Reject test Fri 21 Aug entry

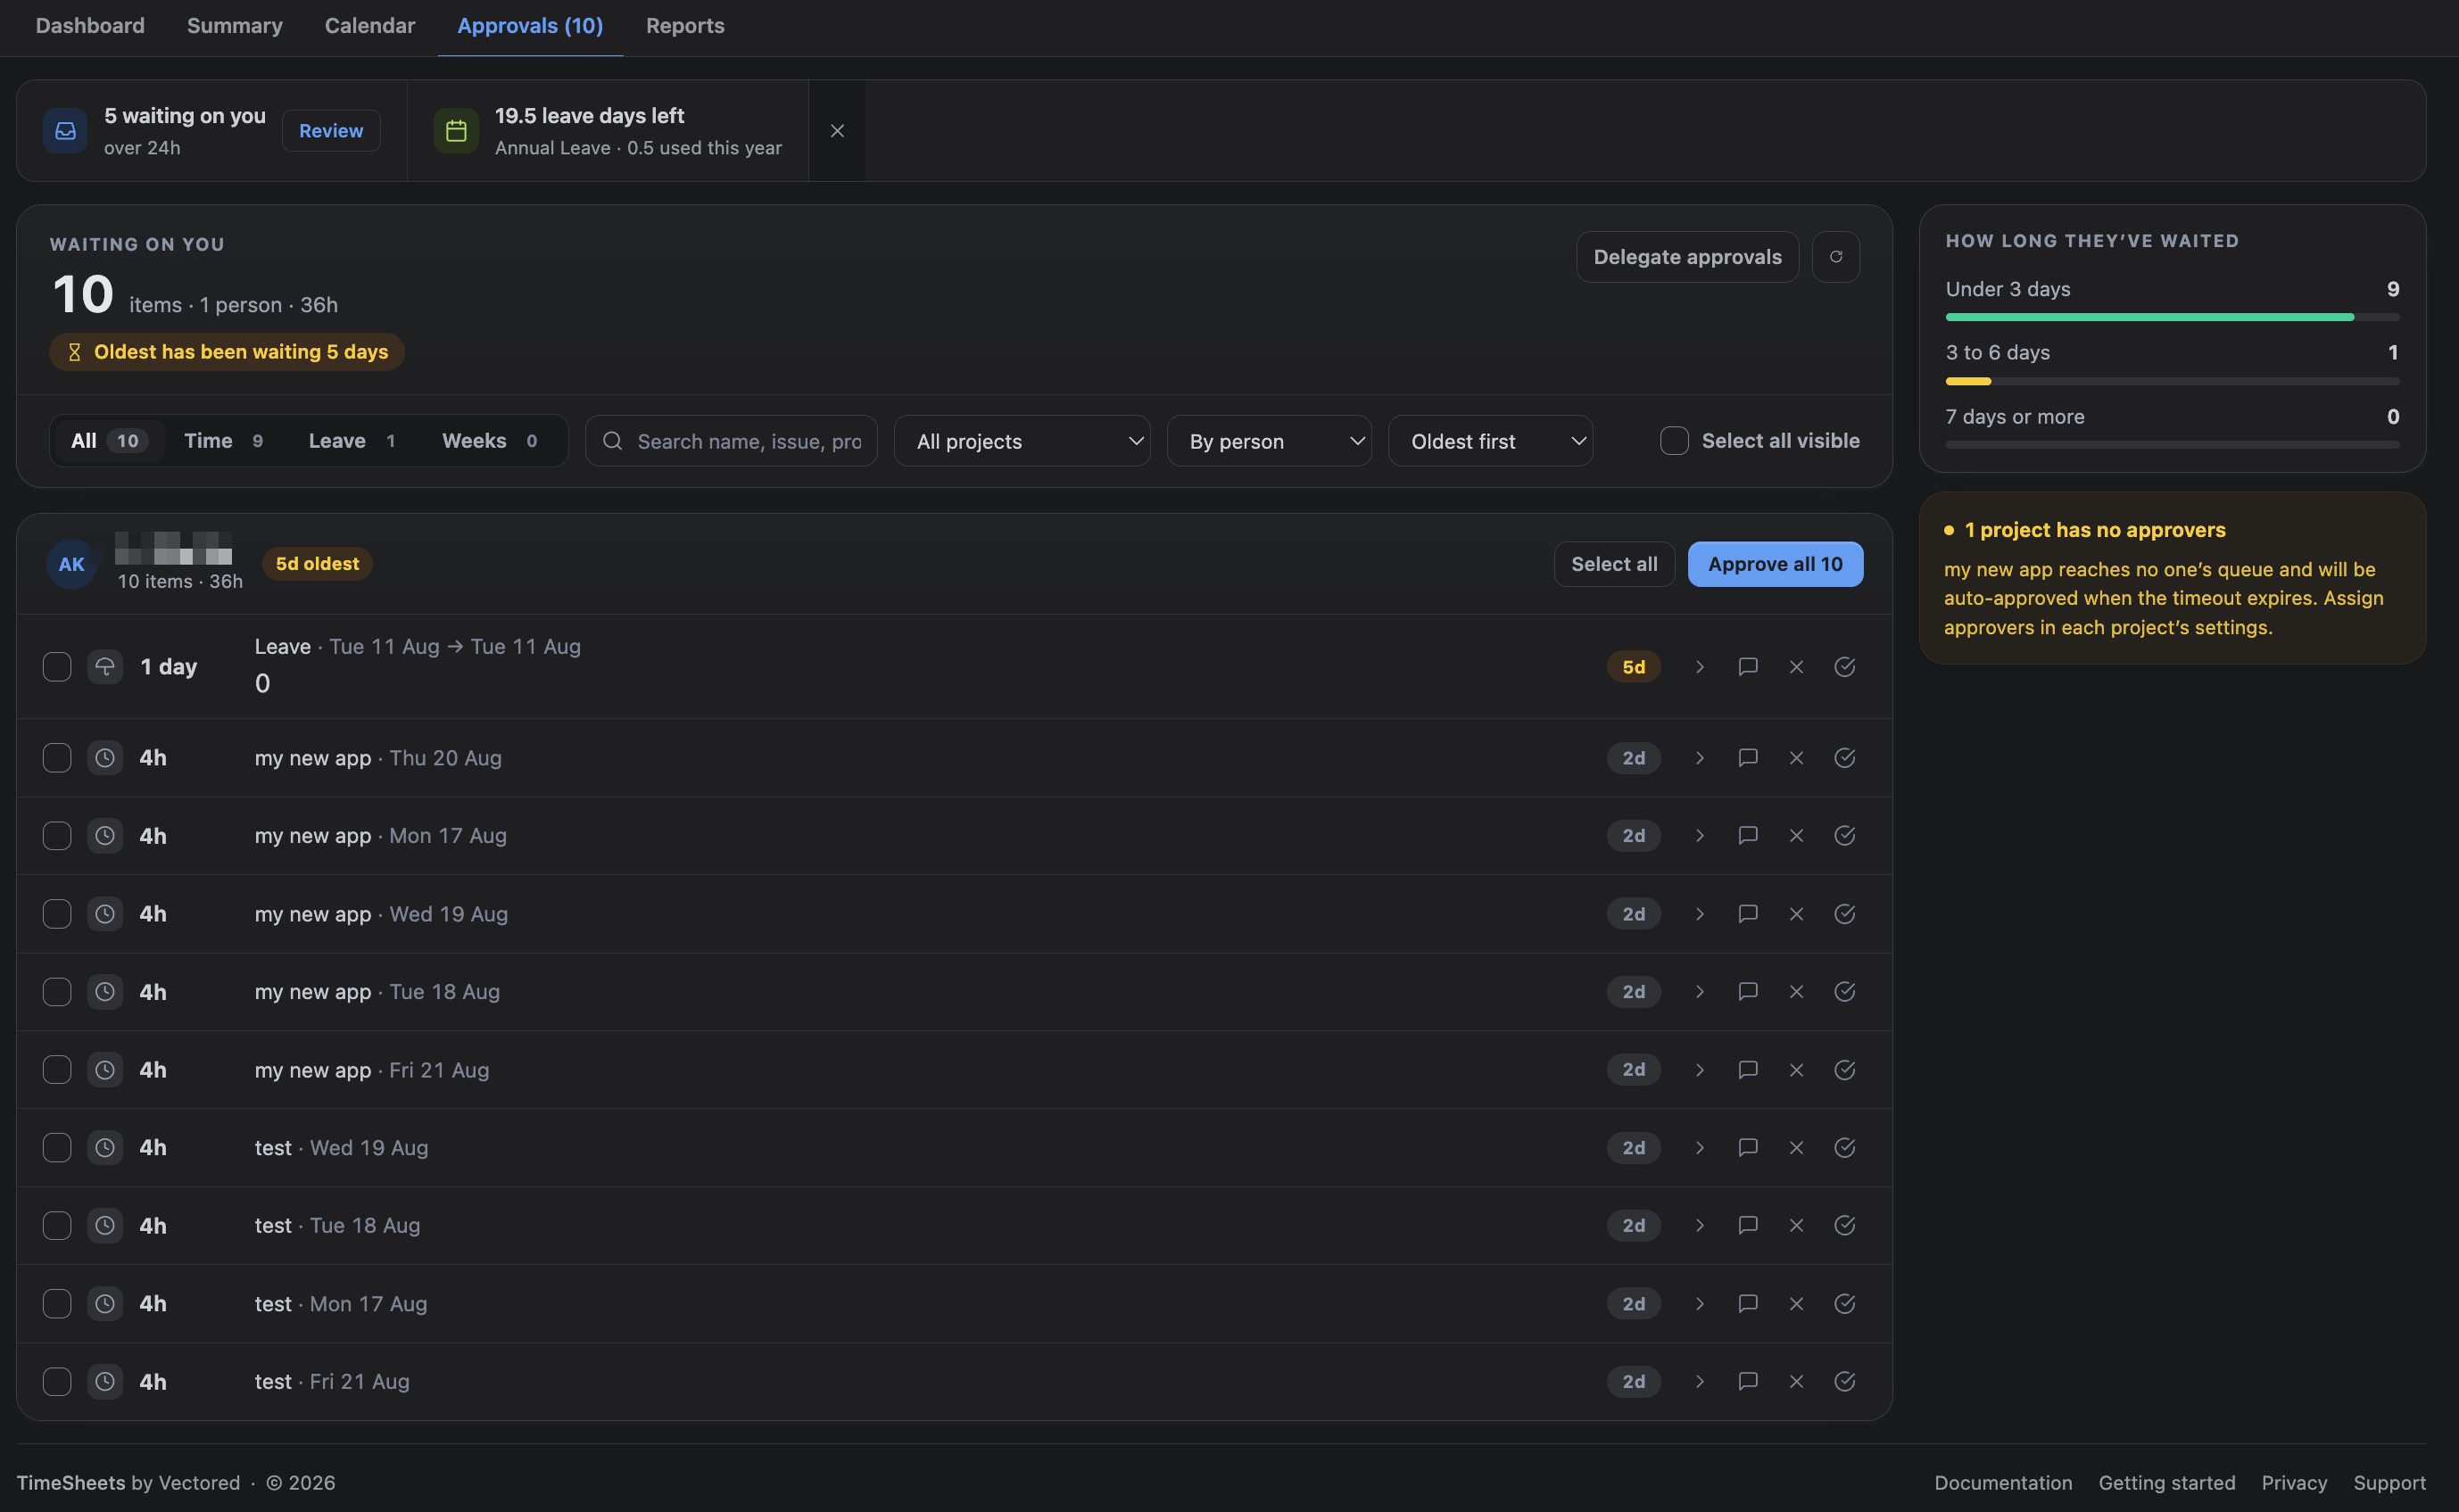pos(1796,1382)
